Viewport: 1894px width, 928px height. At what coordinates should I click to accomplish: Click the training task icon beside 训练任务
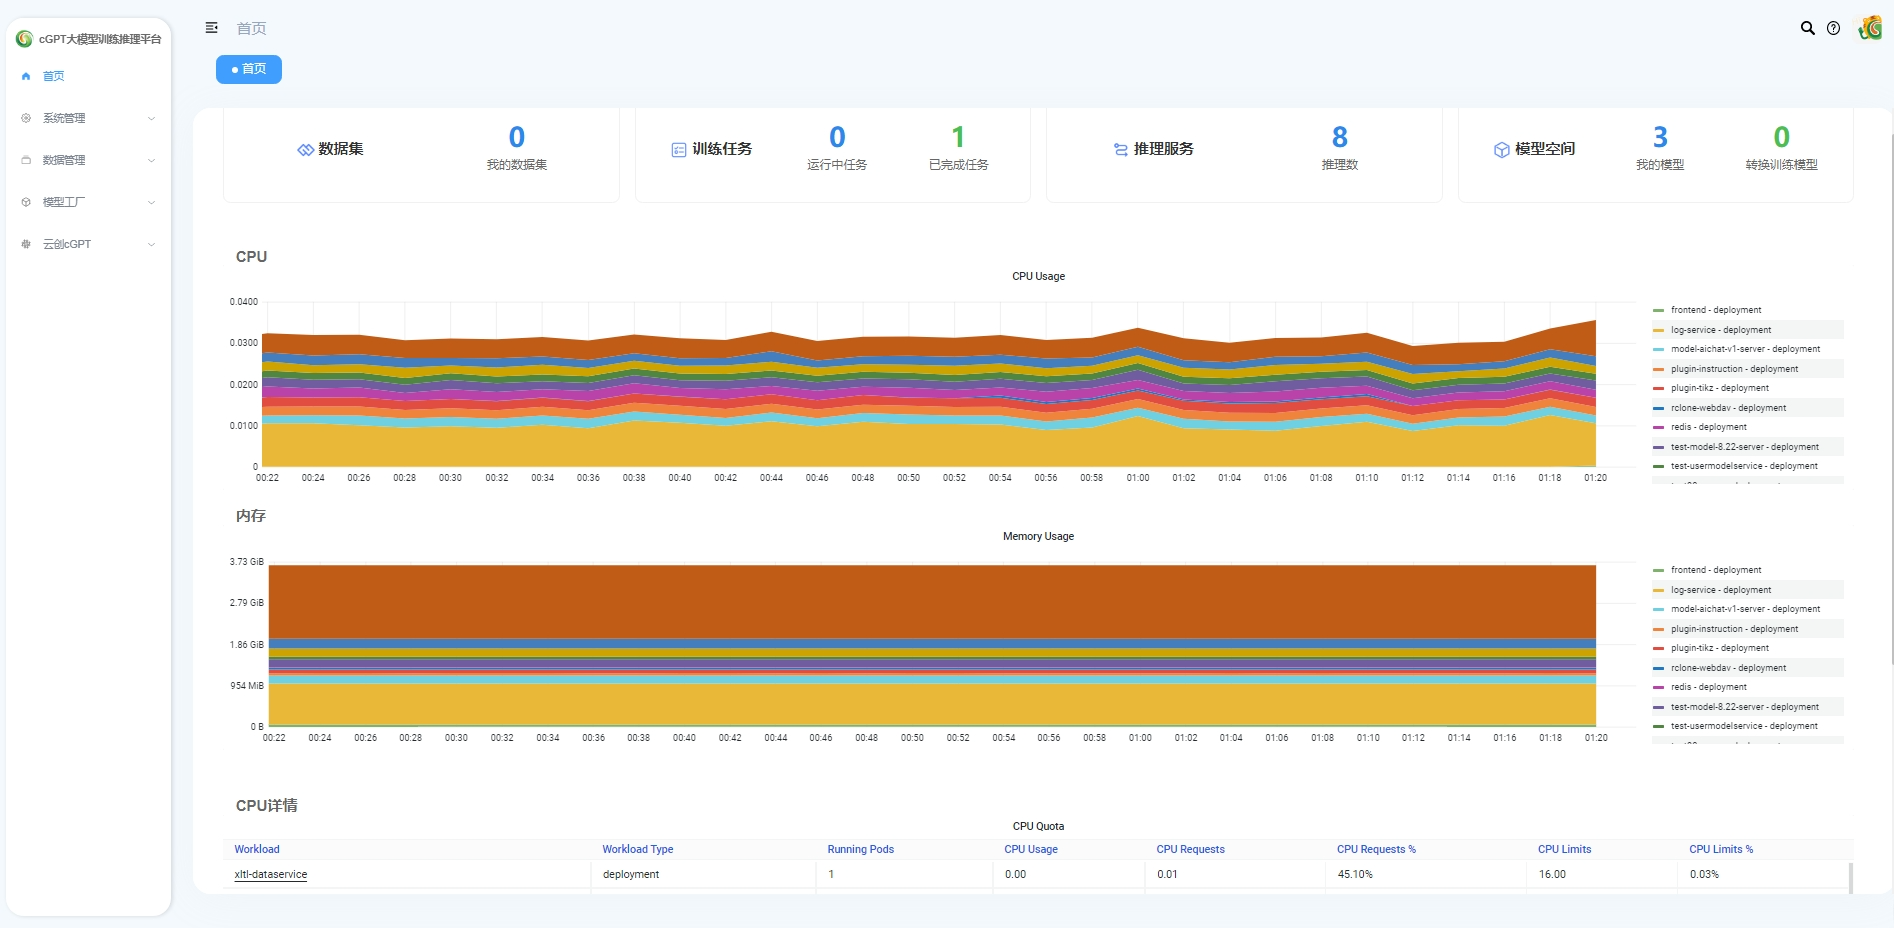(678, 150)
